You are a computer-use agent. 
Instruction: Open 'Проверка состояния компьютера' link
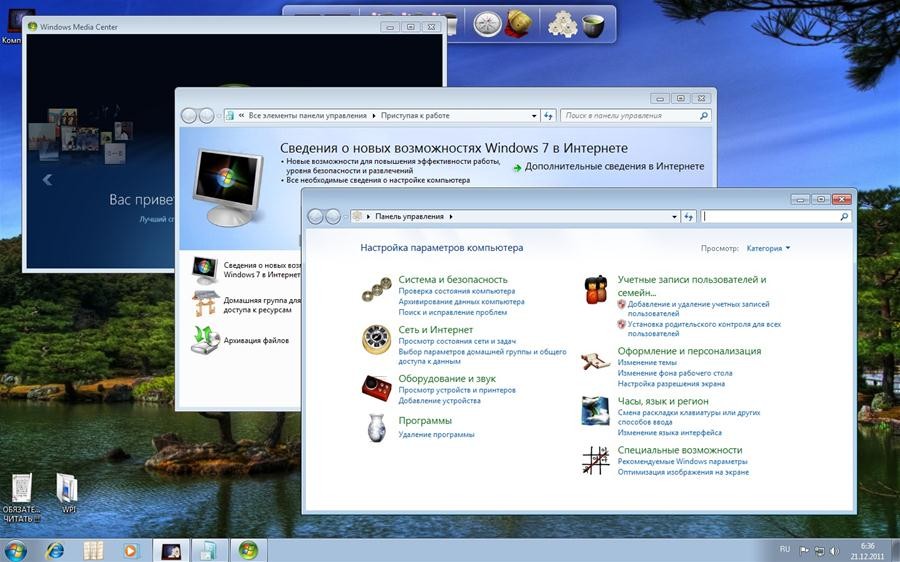coord(457,292)
